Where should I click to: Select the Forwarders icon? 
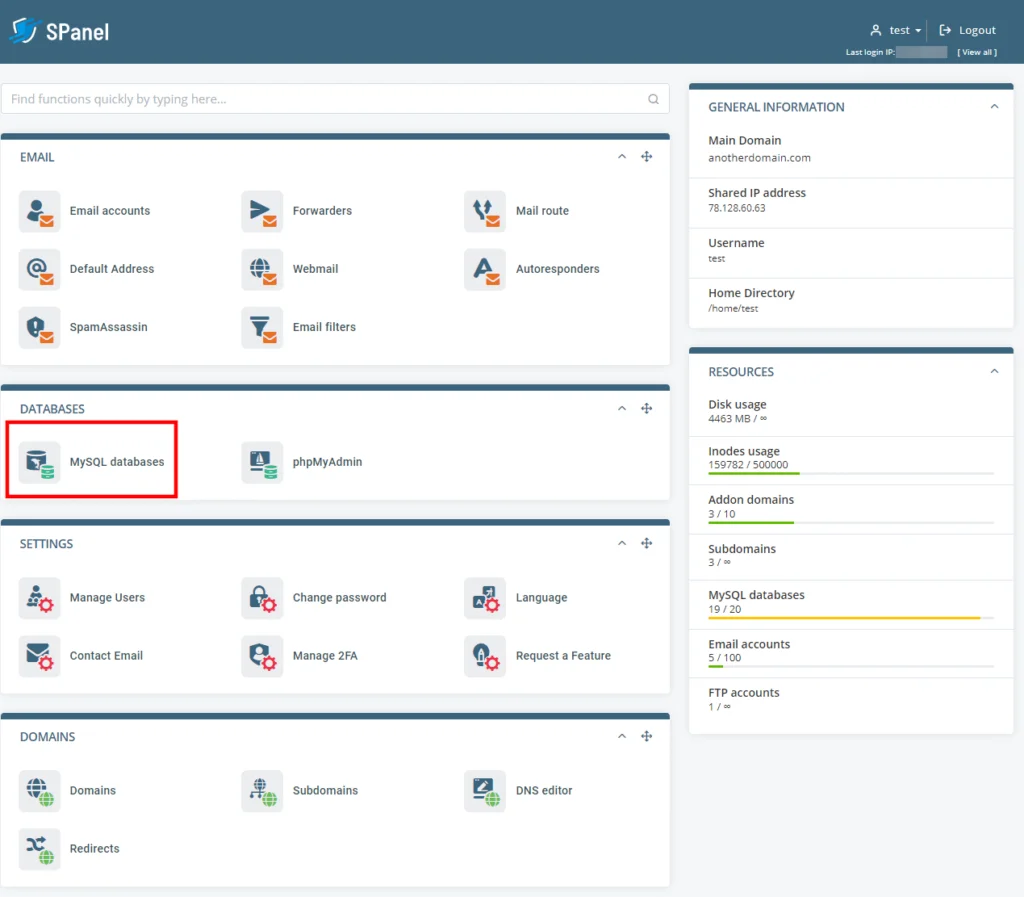coord(263,211)
